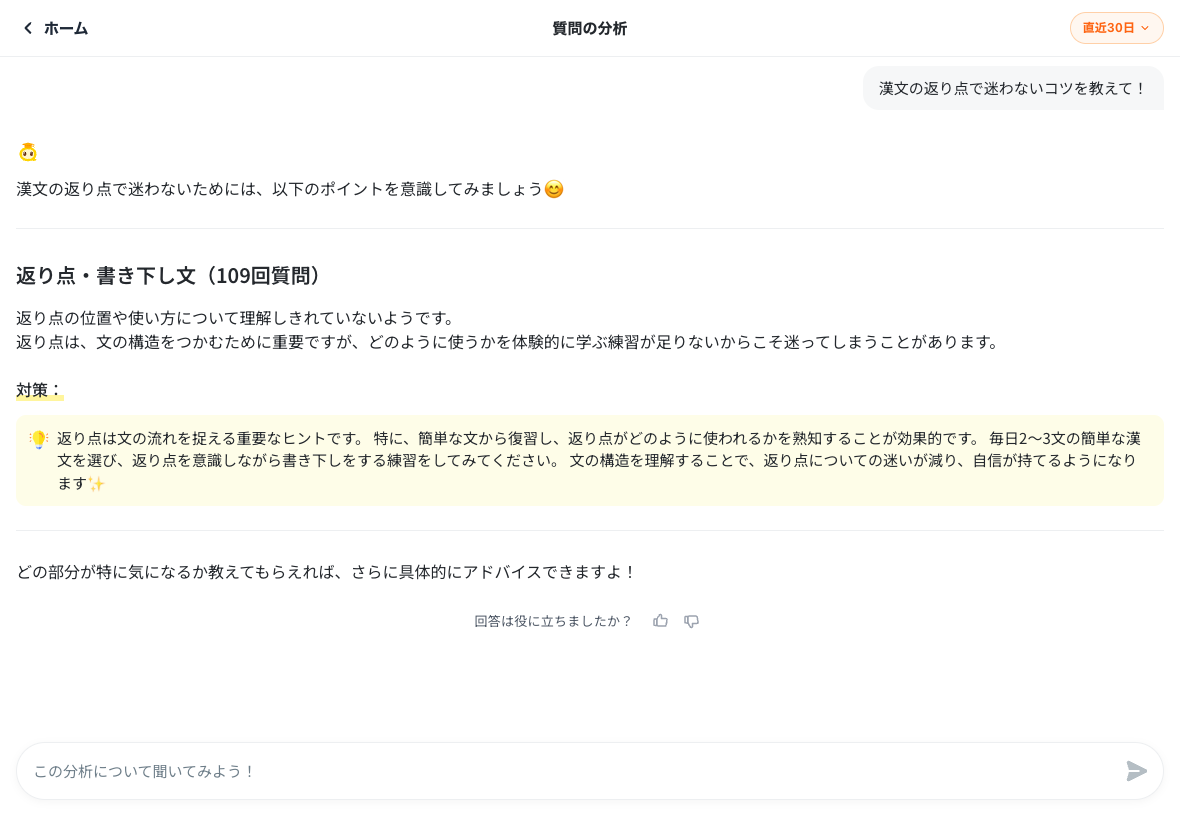Click the lightbulb icon in tip box

click(38, 439)
